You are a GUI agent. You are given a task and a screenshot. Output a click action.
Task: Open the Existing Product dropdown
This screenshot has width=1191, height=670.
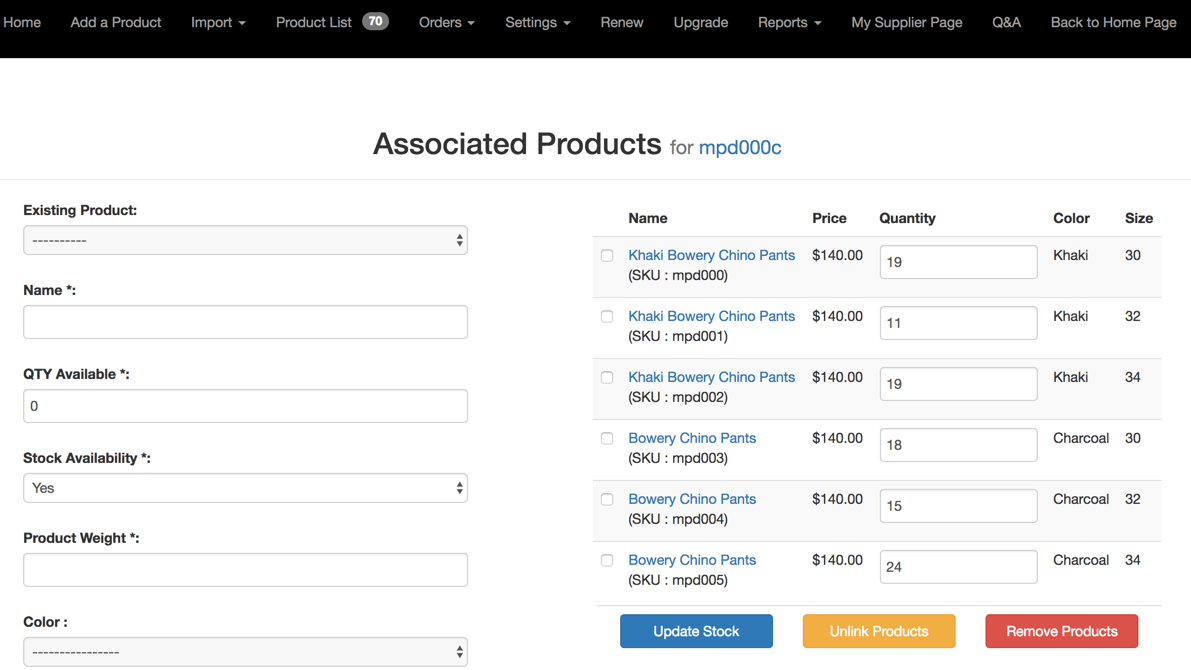(245, 241)
